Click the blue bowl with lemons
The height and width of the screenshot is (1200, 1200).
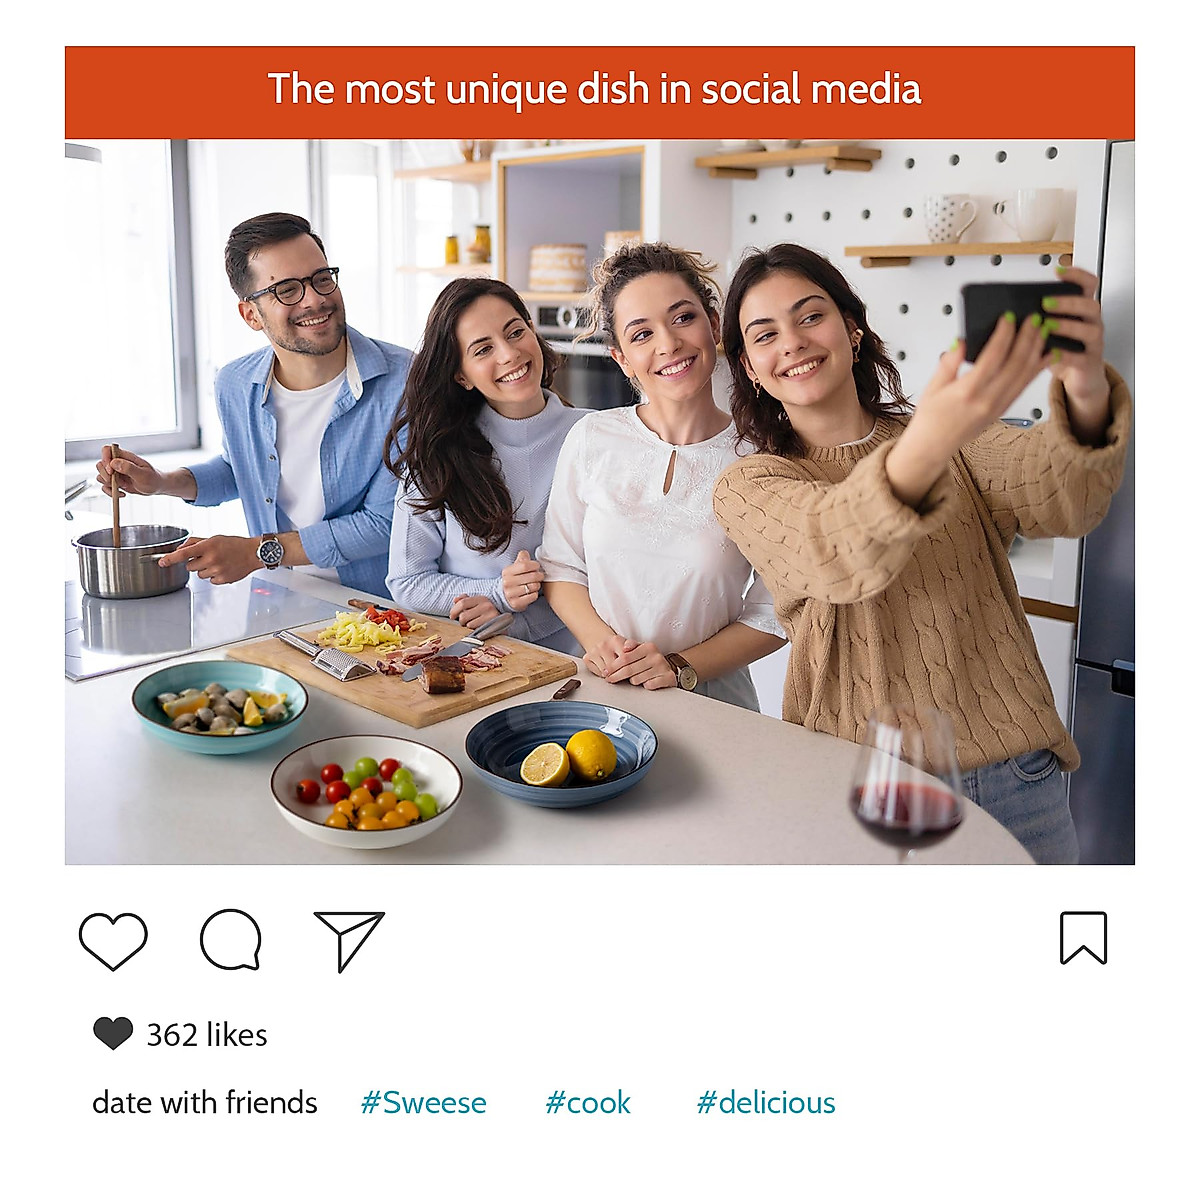click(561, 753)
